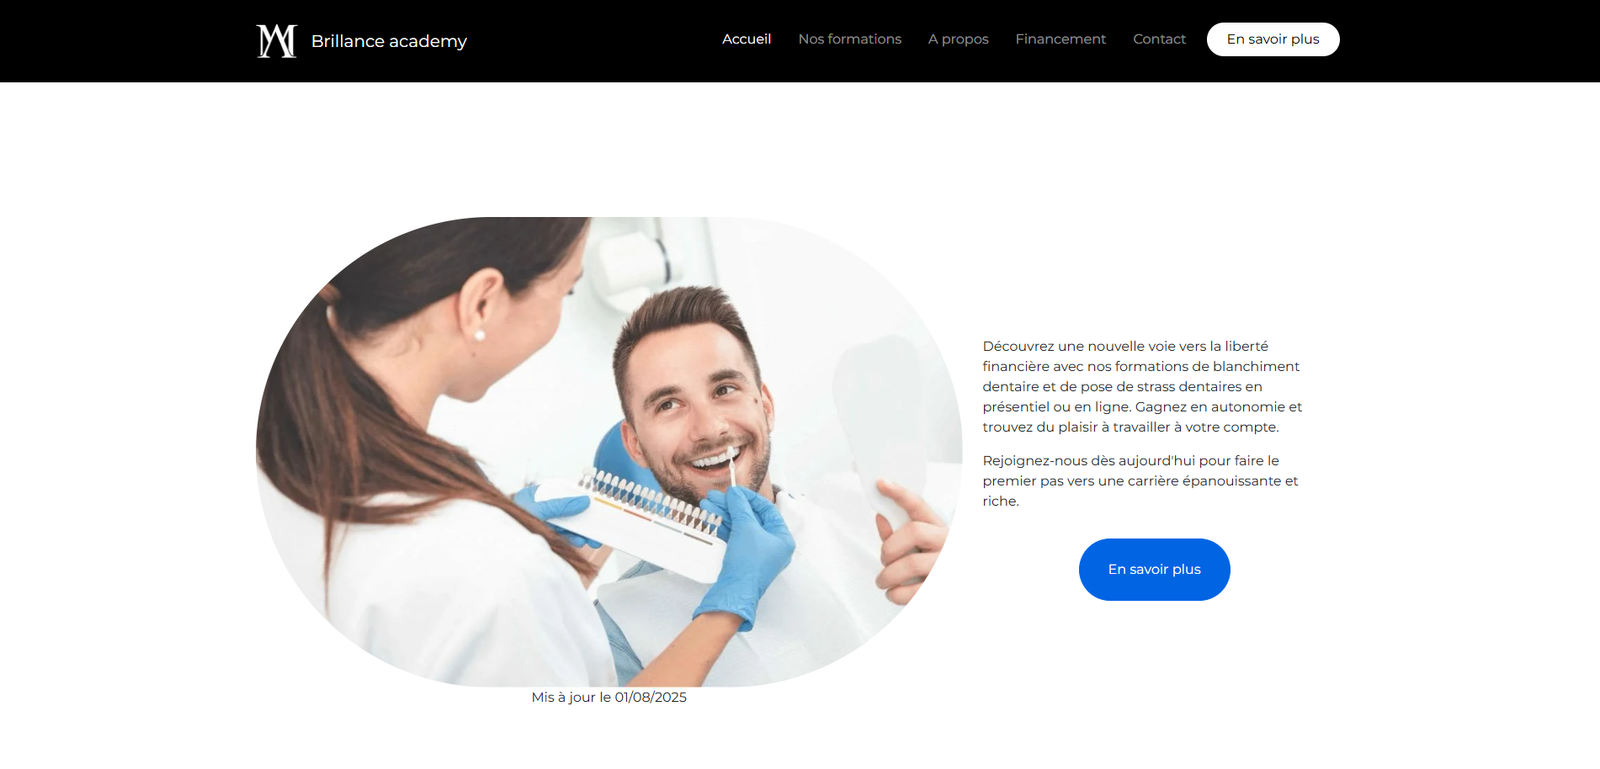Click the paragraph starting with Découvrez une nouvelle

[x=1142, y=386]
